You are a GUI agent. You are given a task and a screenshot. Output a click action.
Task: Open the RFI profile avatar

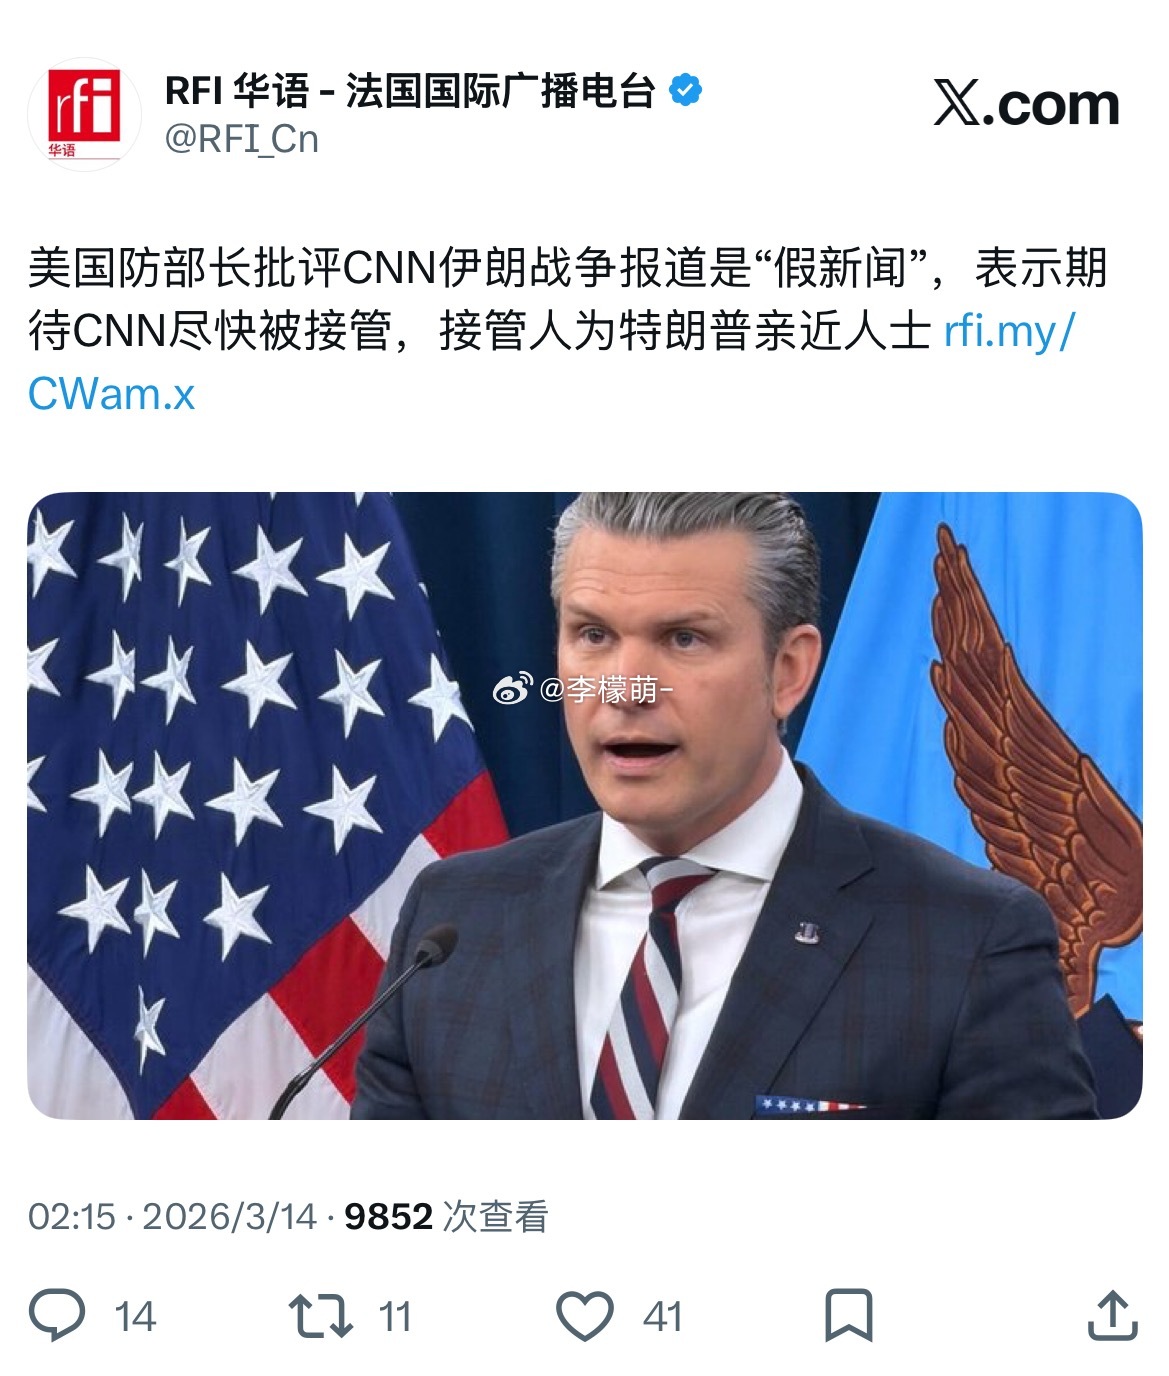tap(85, 114)
